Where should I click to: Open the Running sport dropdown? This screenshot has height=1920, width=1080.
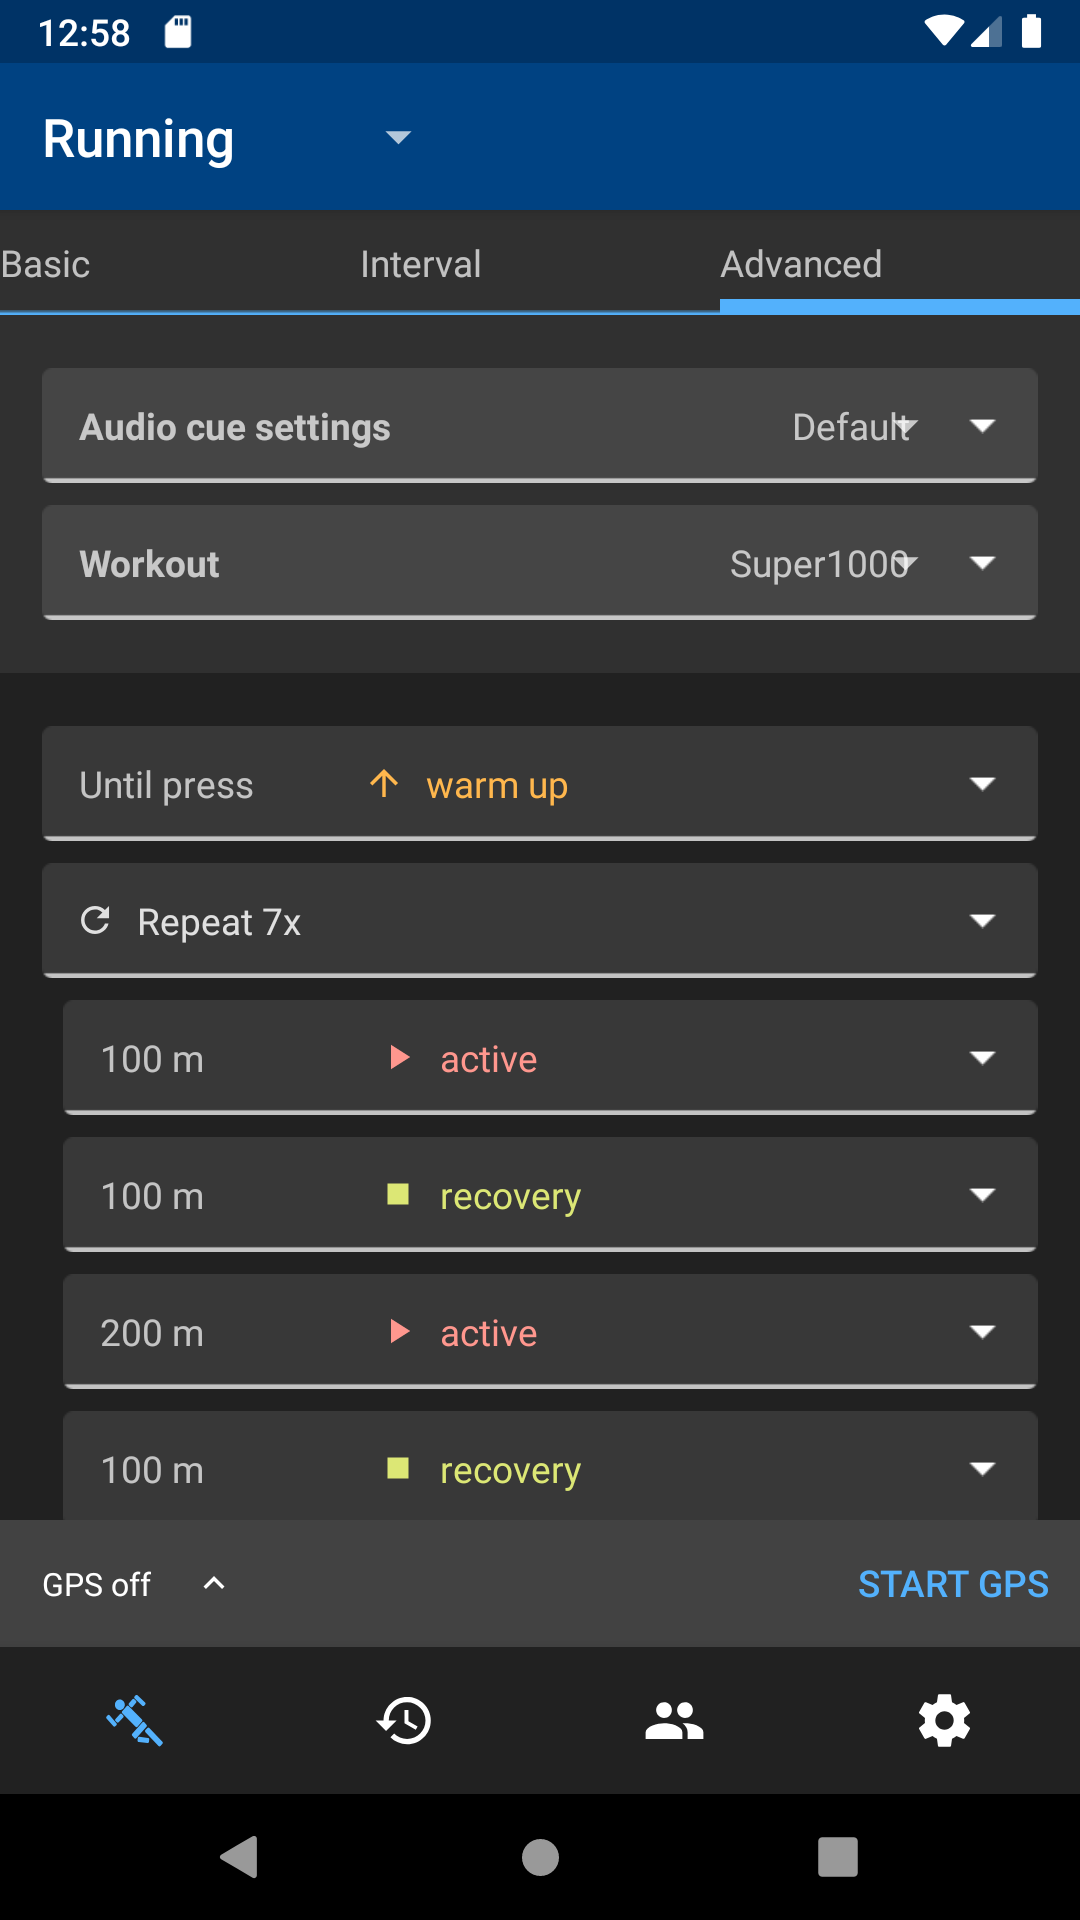click(x=398, y=138)
